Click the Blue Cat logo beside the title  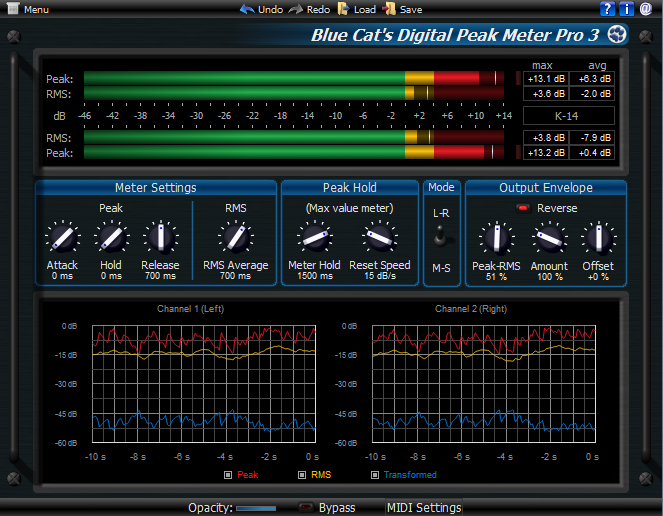[x=616, y=34]
